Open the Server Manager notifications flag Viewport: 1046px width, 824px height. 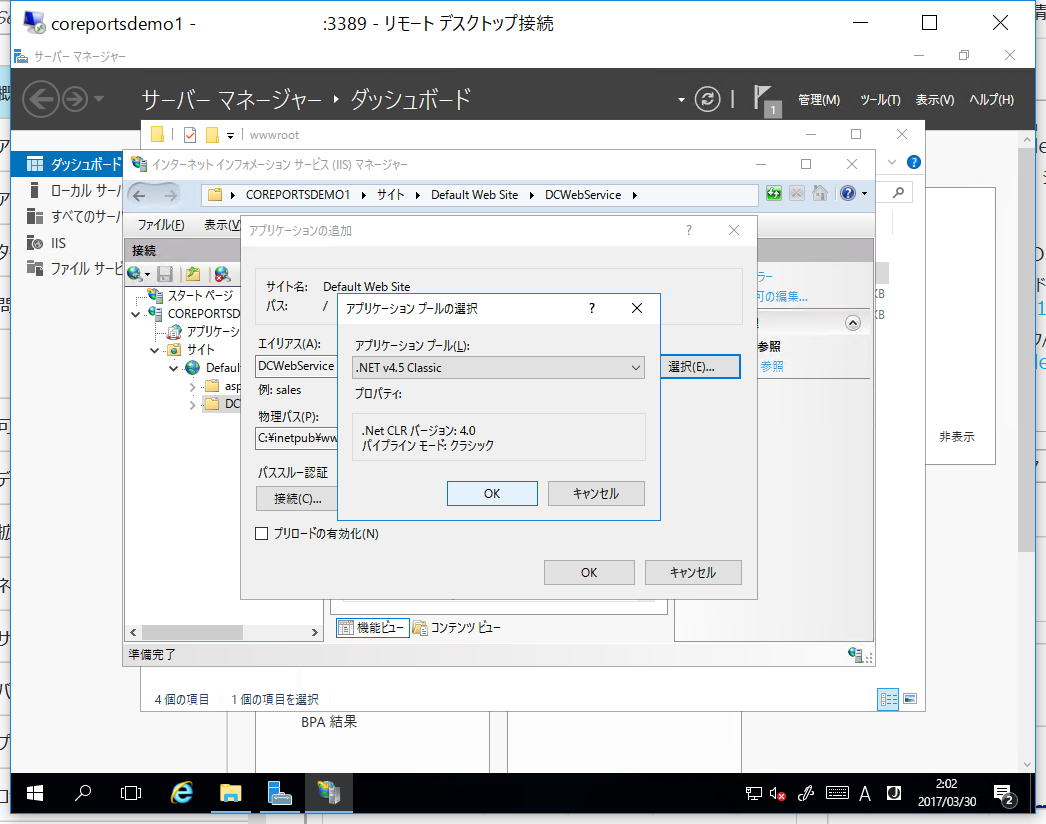pyautogui.click(x=764, y=100)
